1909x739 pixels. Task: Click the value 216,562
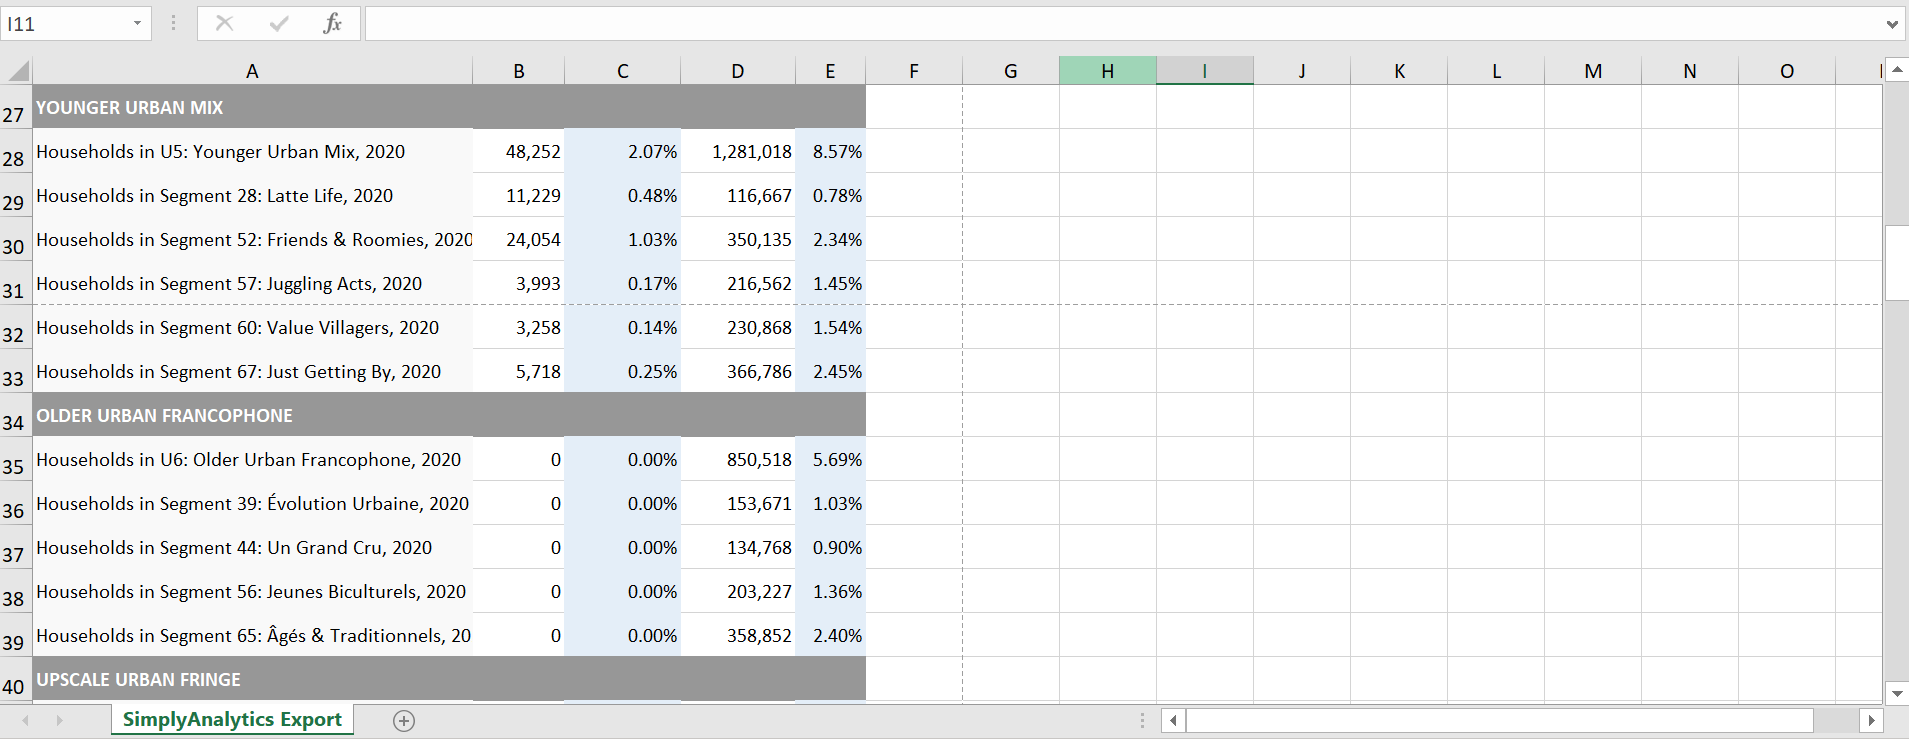click(x=759, y=284)
